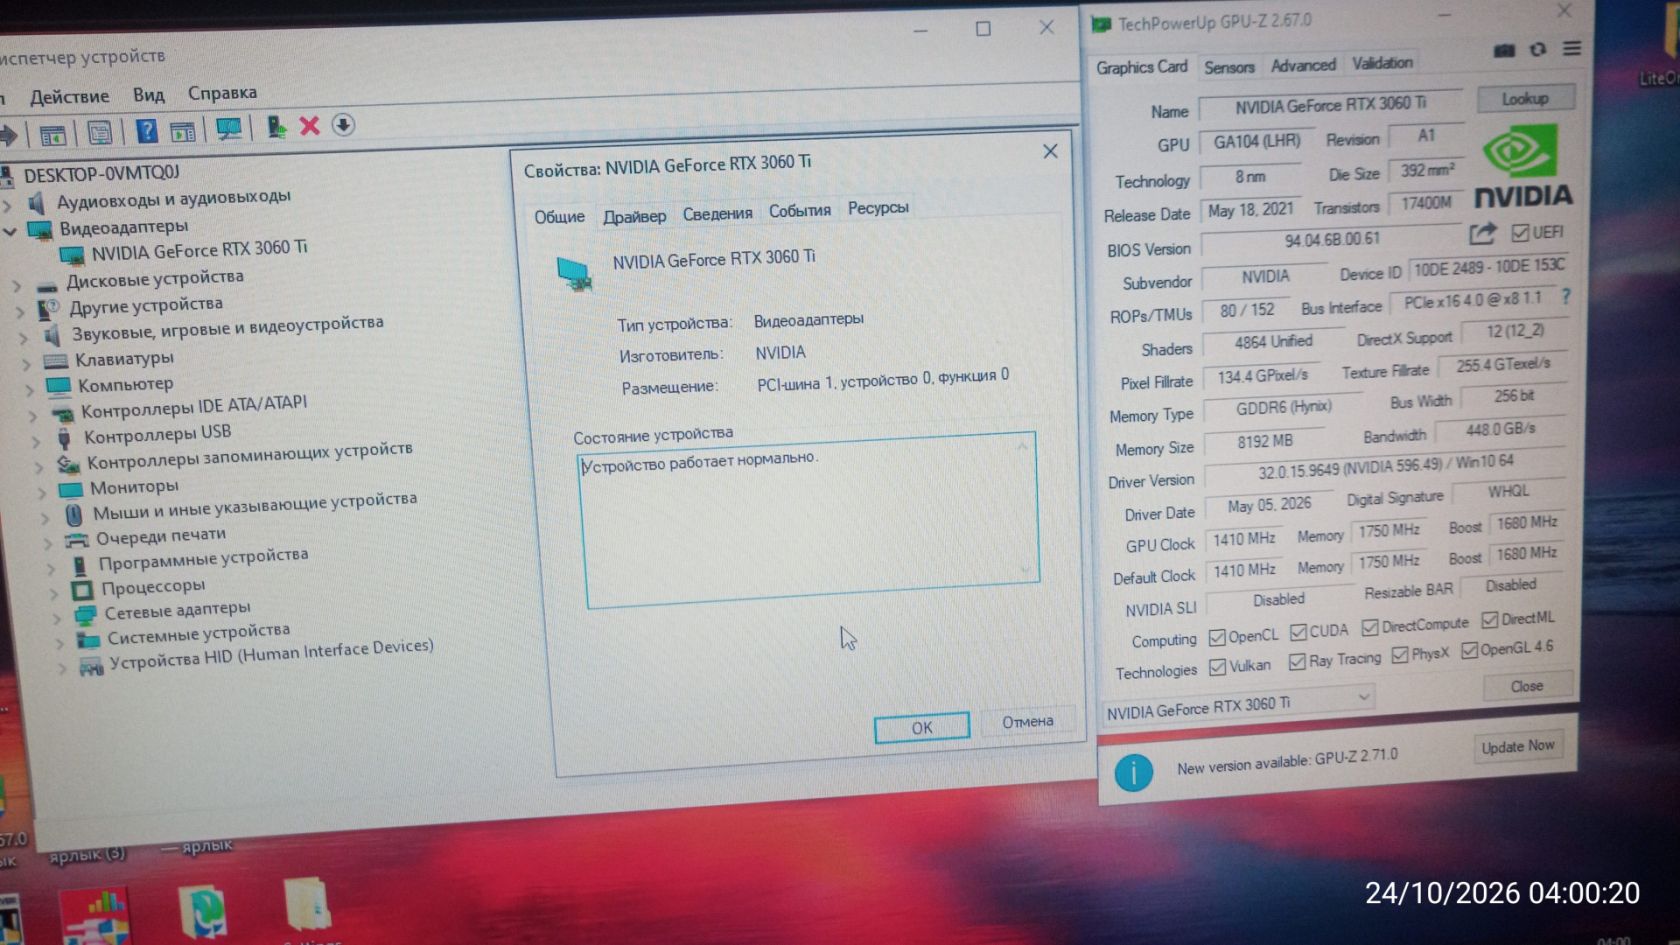
Task: Toggle the OpenCL checkbox
Action: 1217,637
